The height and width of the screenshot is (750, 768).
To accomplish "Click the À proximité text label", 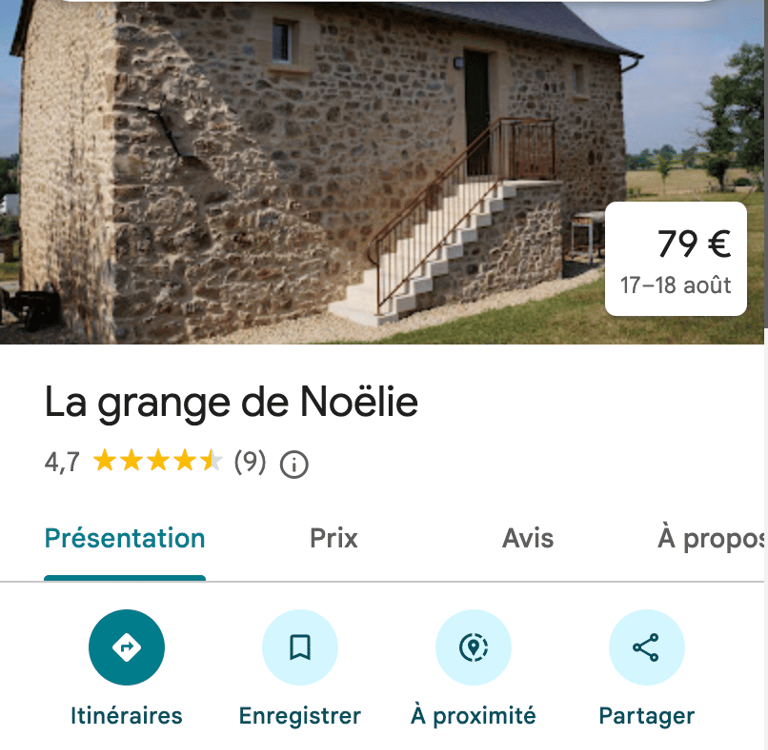I will coord(473,716).
